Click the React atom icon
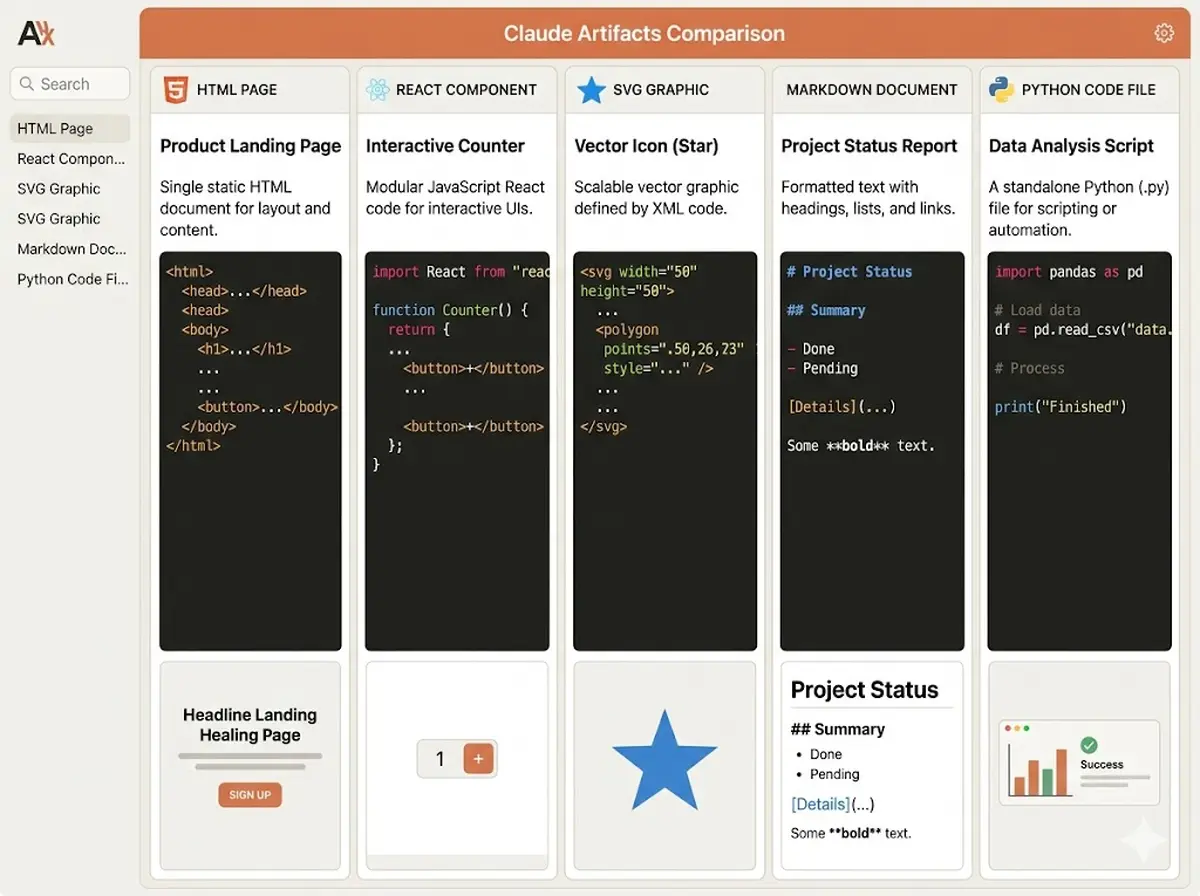Image resolution: width=1200 pixels, height=896 pixels. 377,90
